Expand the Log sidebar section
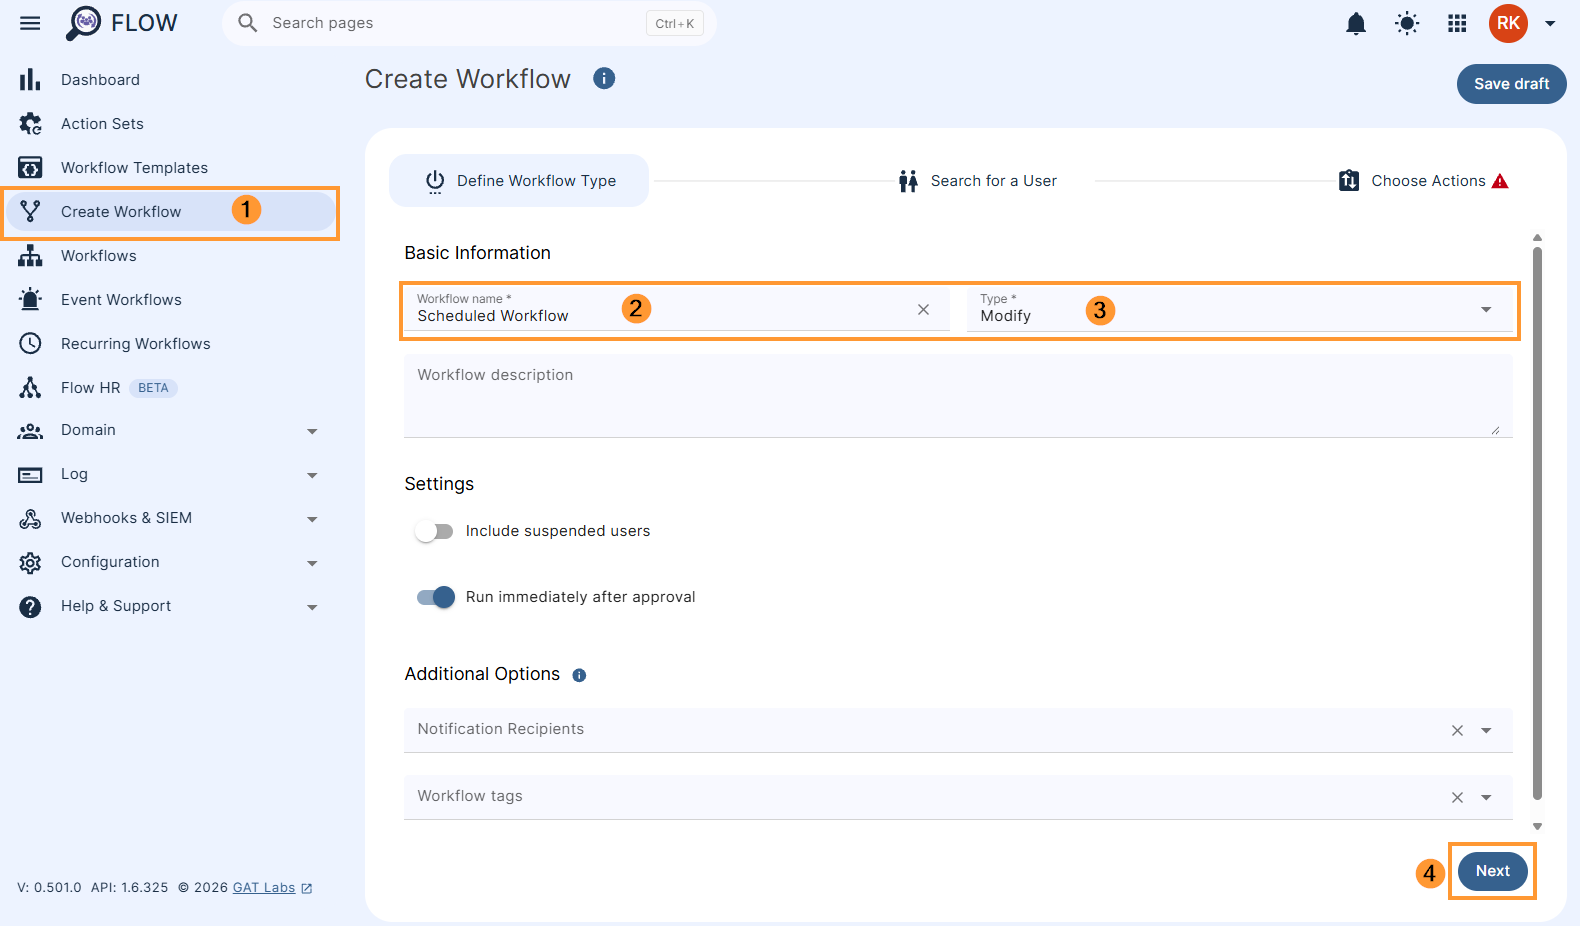1580x926 pixels. coord(312,476)
